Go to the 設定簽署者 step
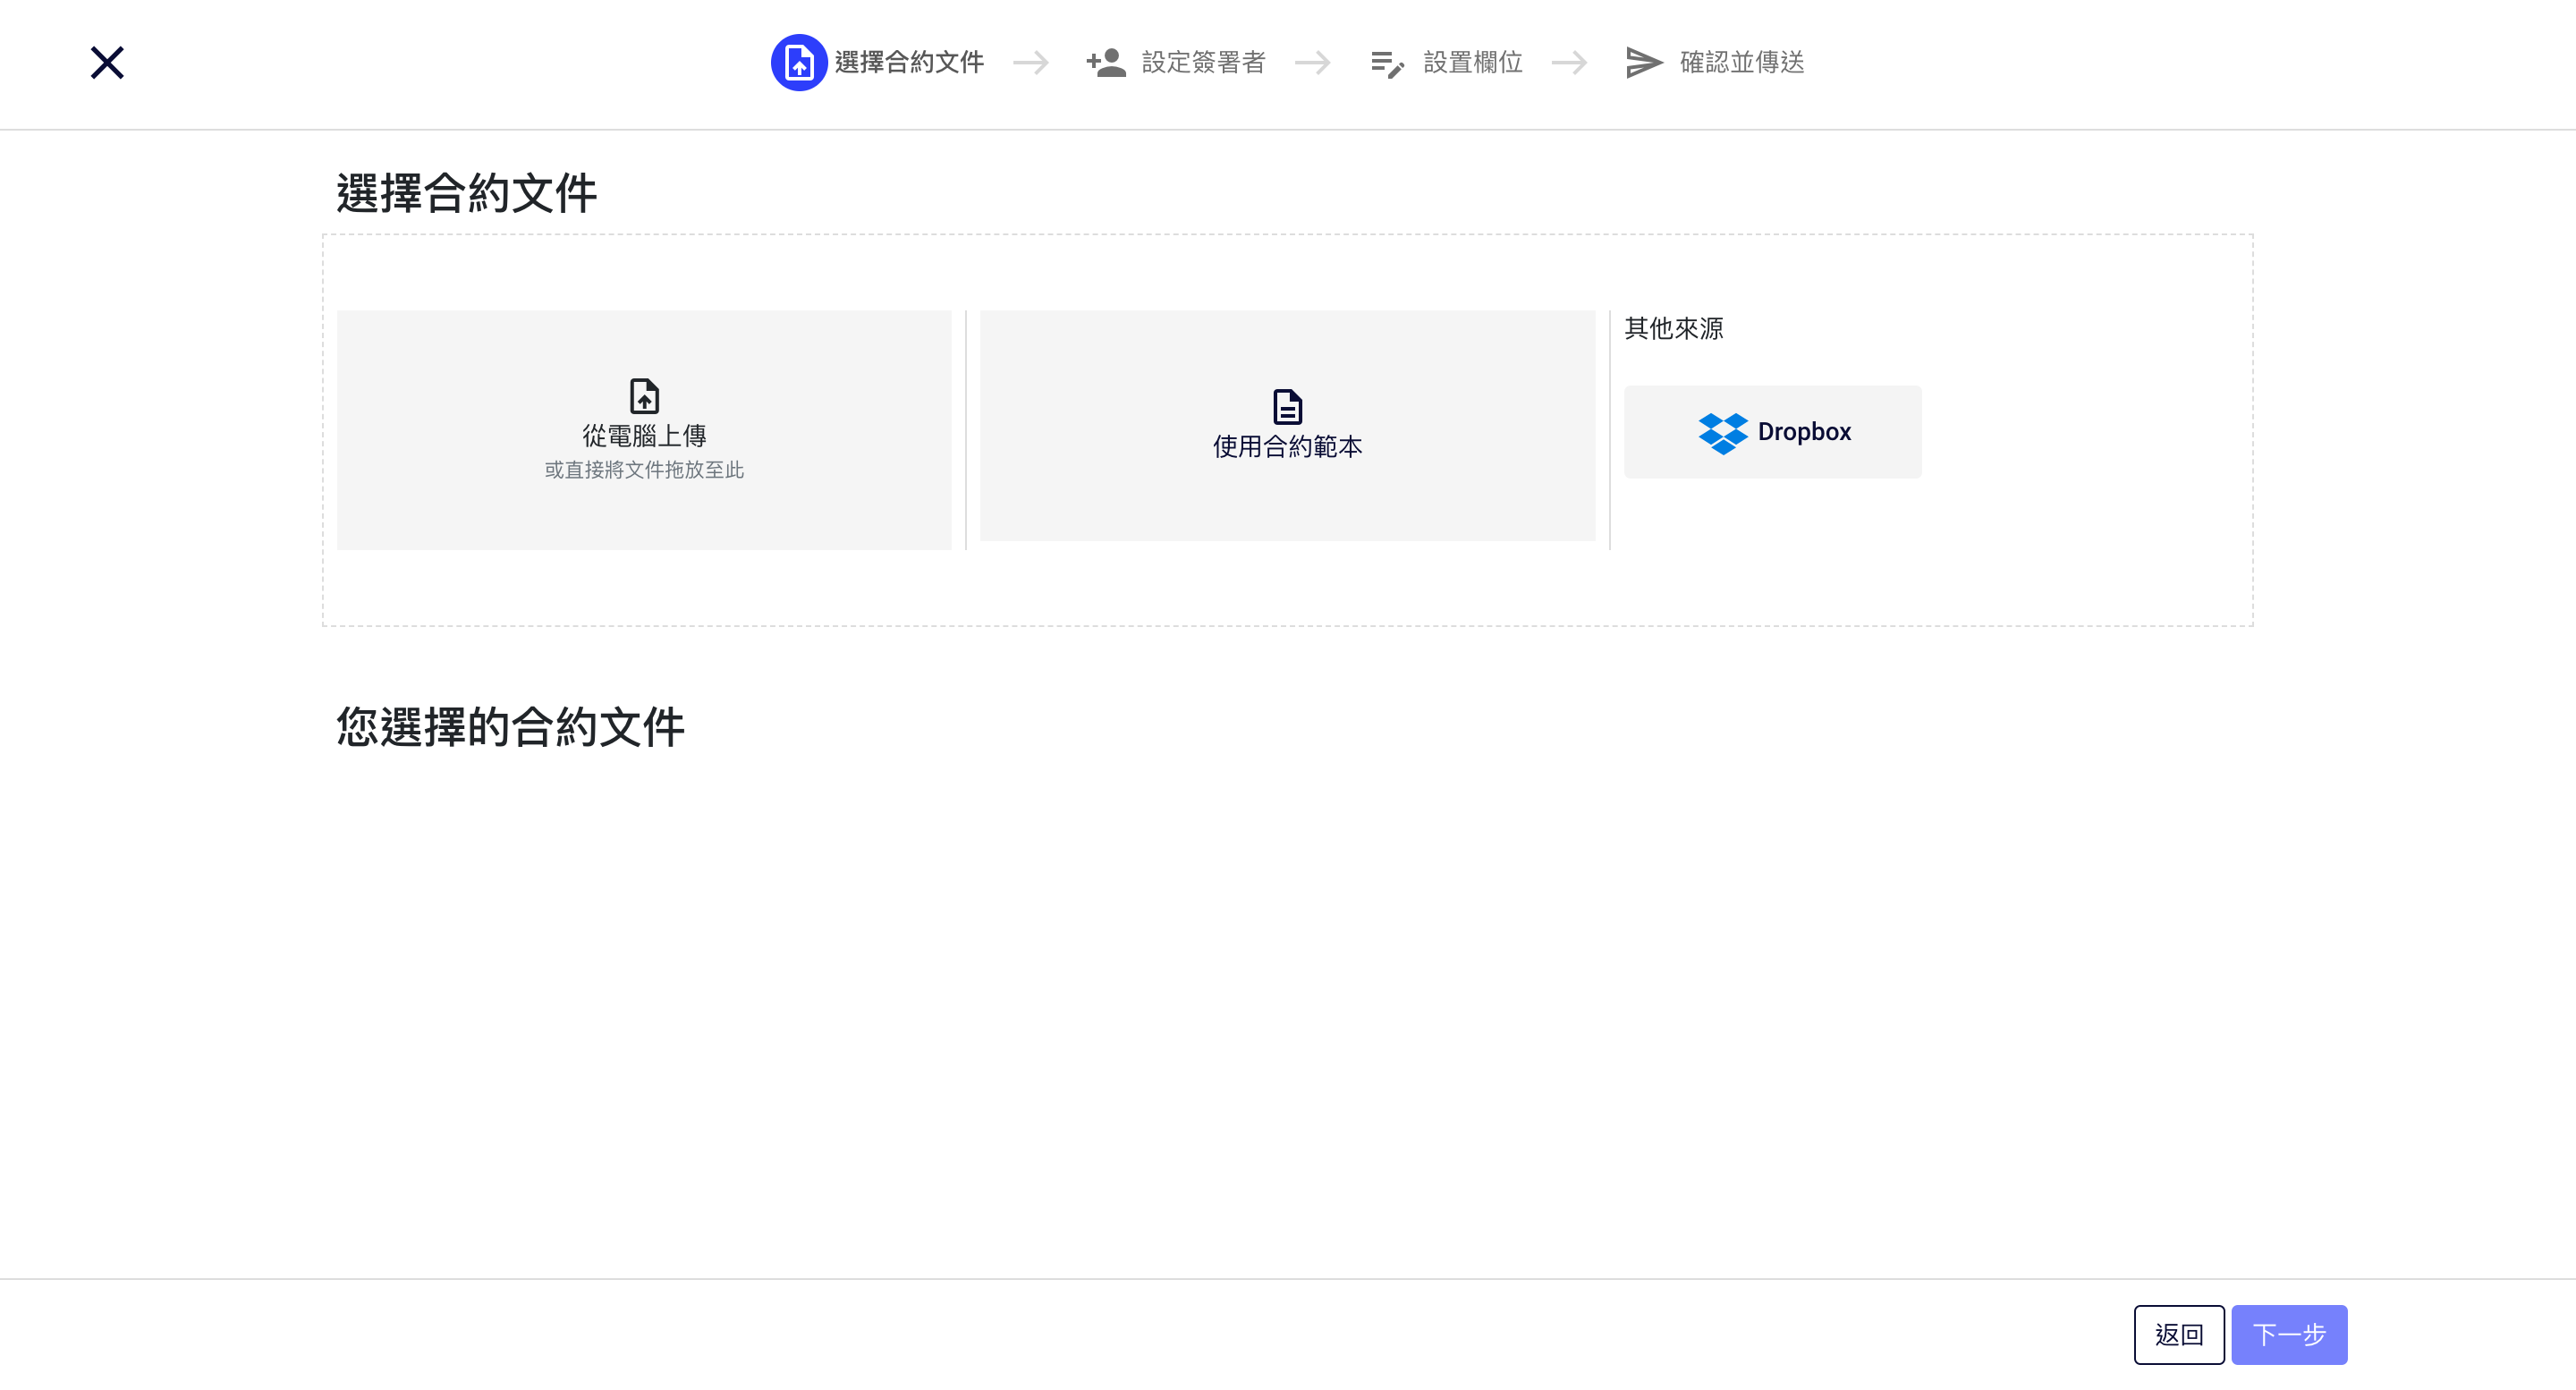 1204,63
